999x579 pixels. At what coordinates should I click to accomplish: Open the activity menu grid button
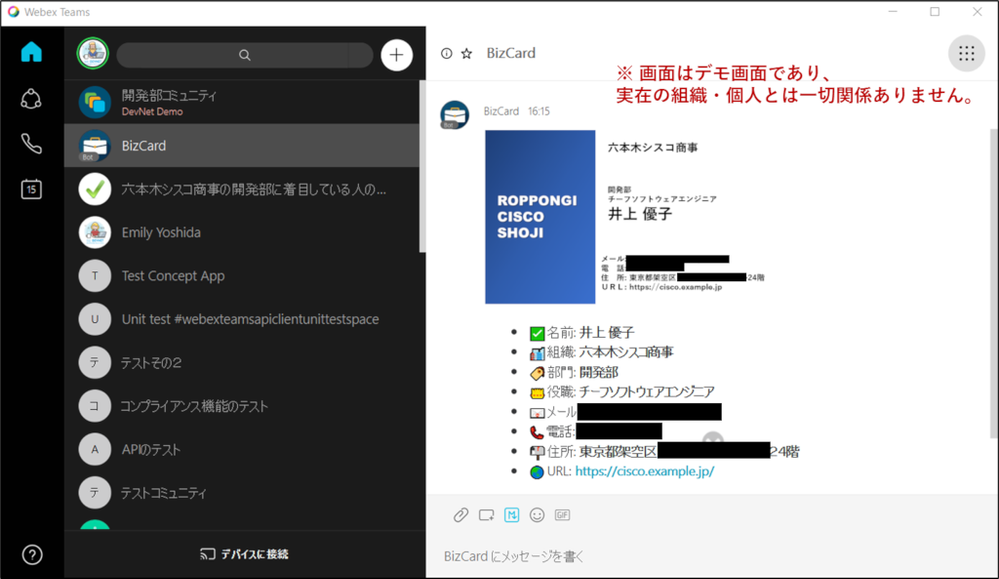pos(967,54)
